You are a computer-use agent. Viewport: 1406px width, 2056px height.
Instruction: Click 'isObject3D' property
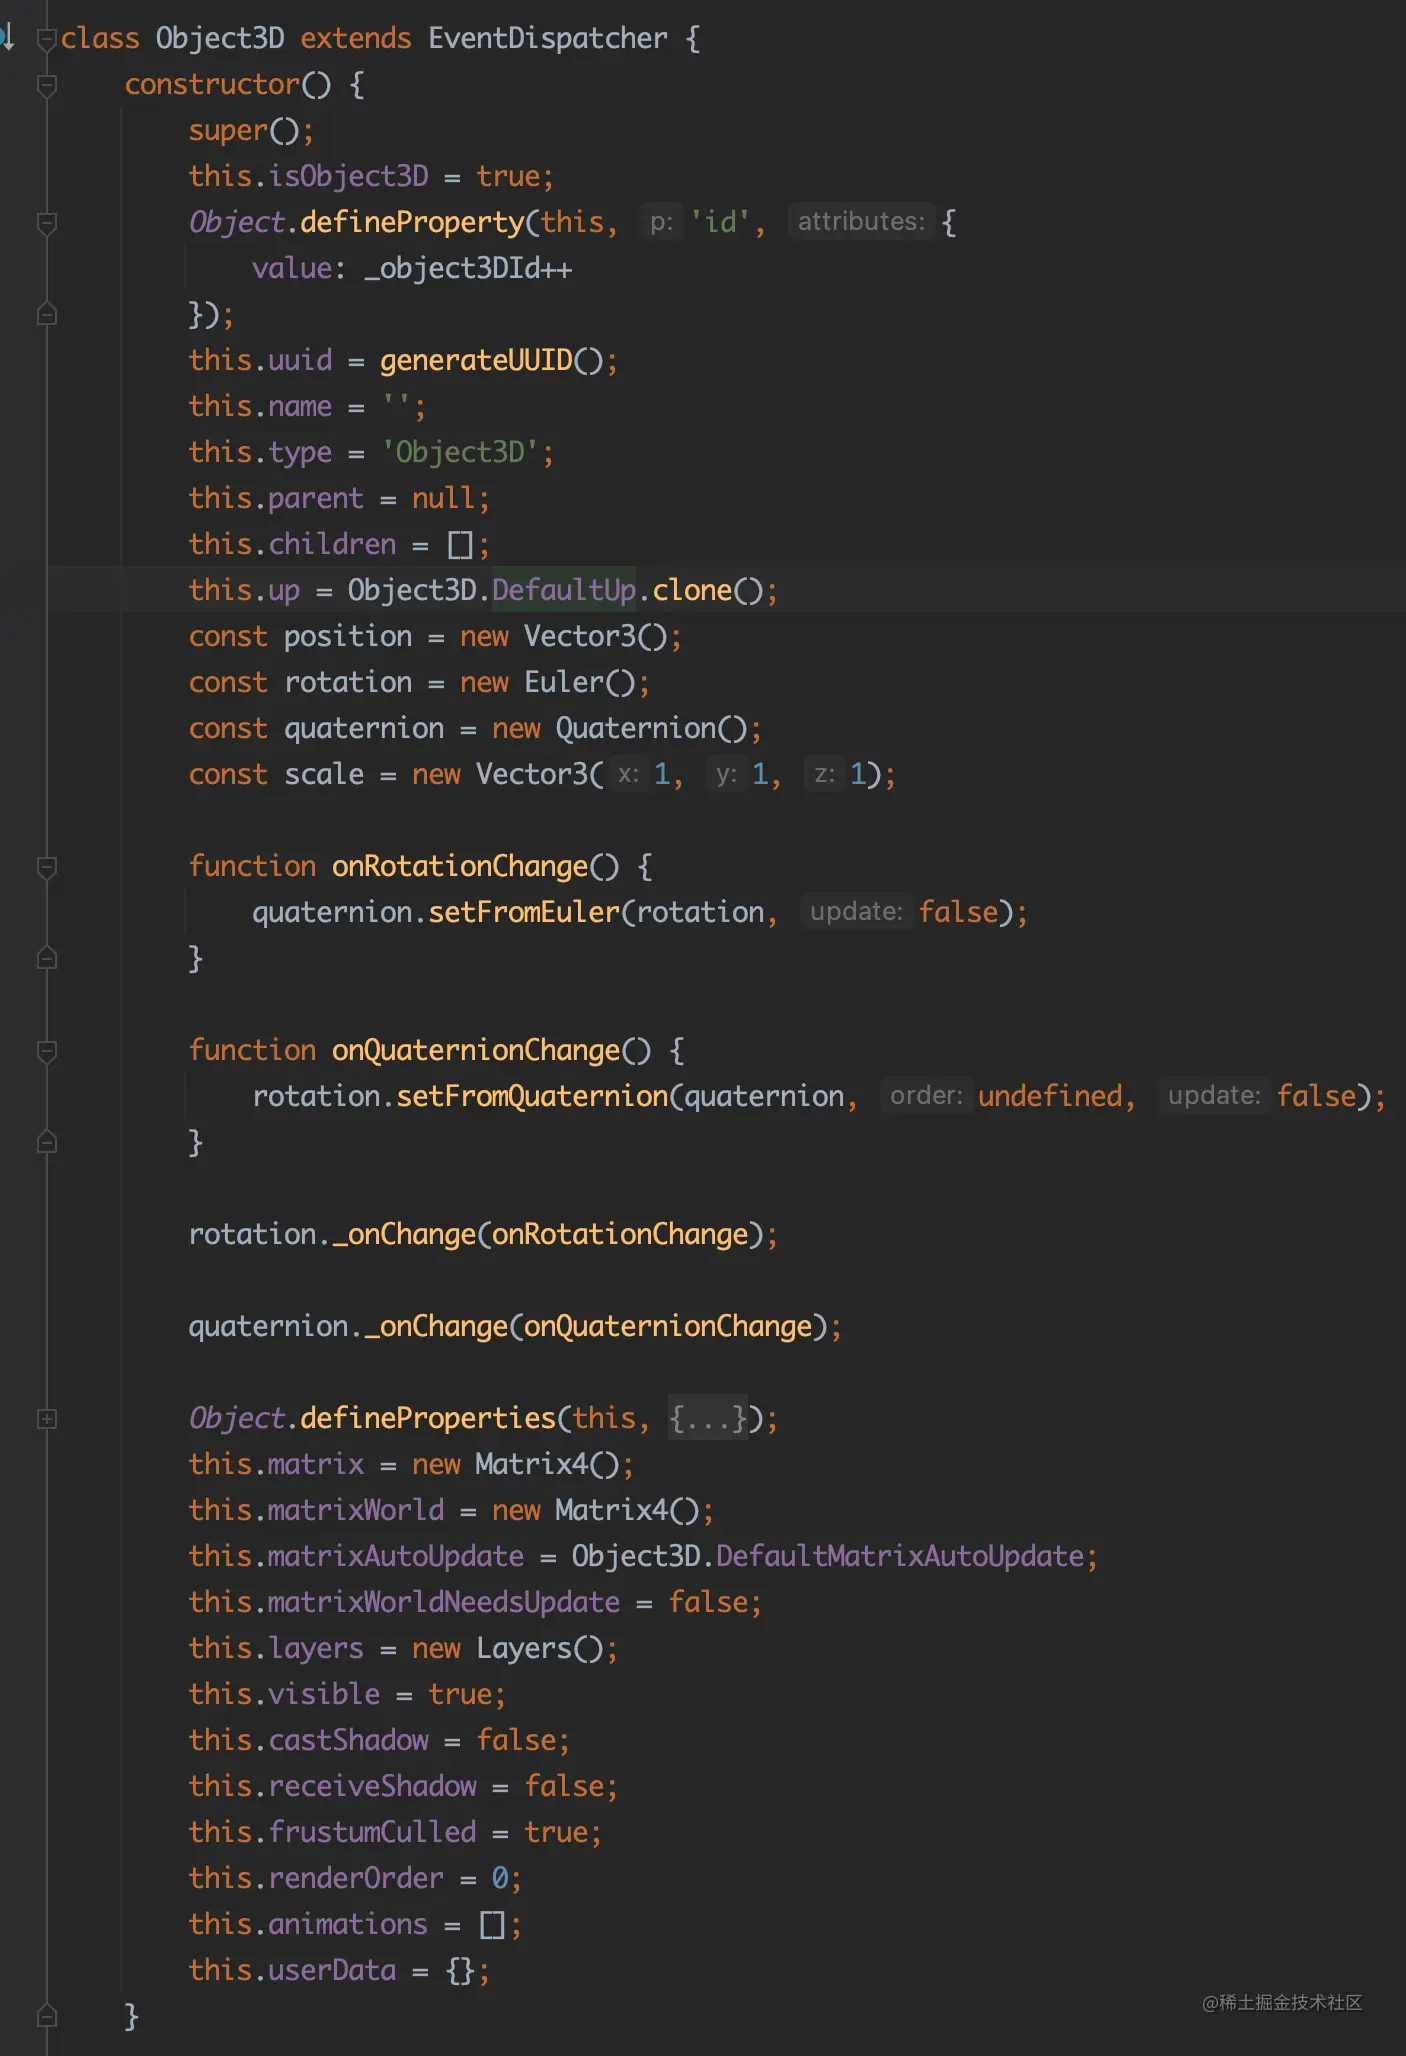pos(348,176)
